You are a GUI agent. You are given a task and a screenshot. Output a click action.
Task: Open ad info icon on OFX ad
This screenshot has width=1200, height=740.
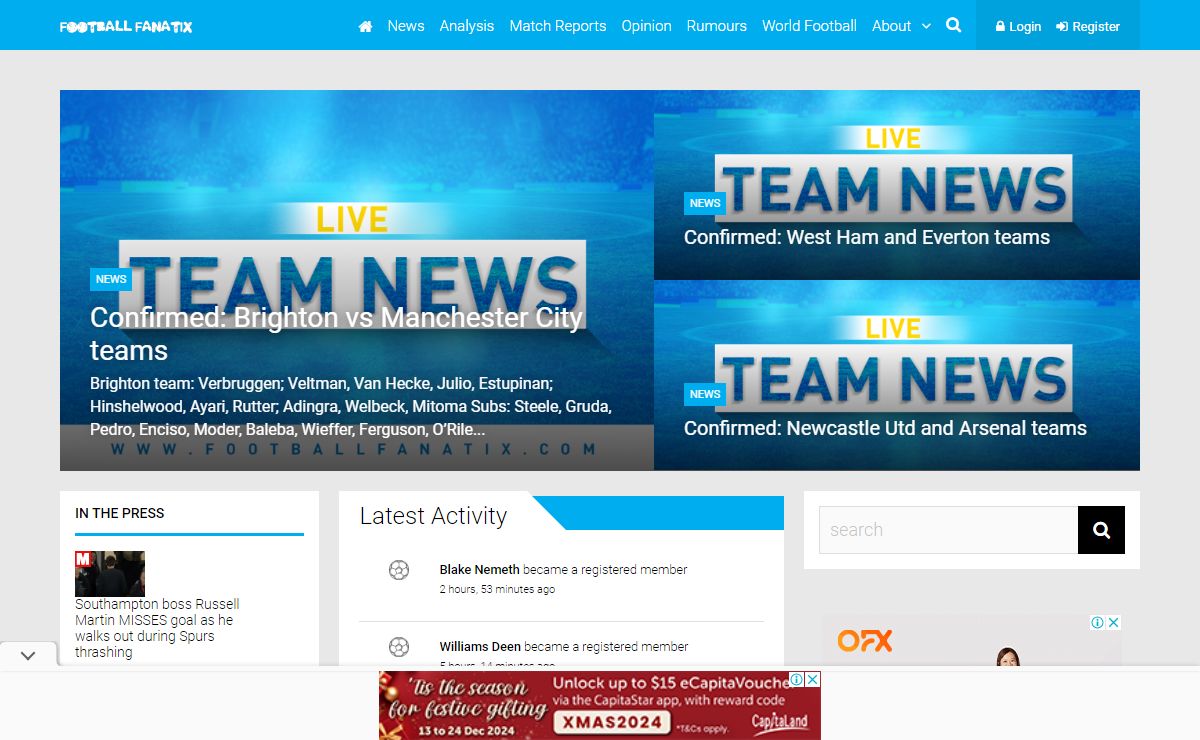tap(1097, 622)
